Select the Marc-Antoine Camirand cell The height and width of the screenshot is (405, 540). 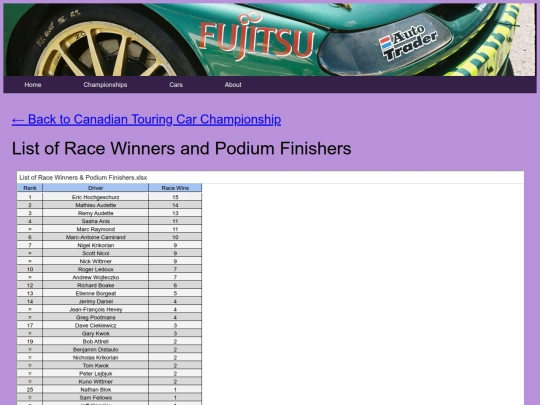pyautogui.click(x=95, y=237)
